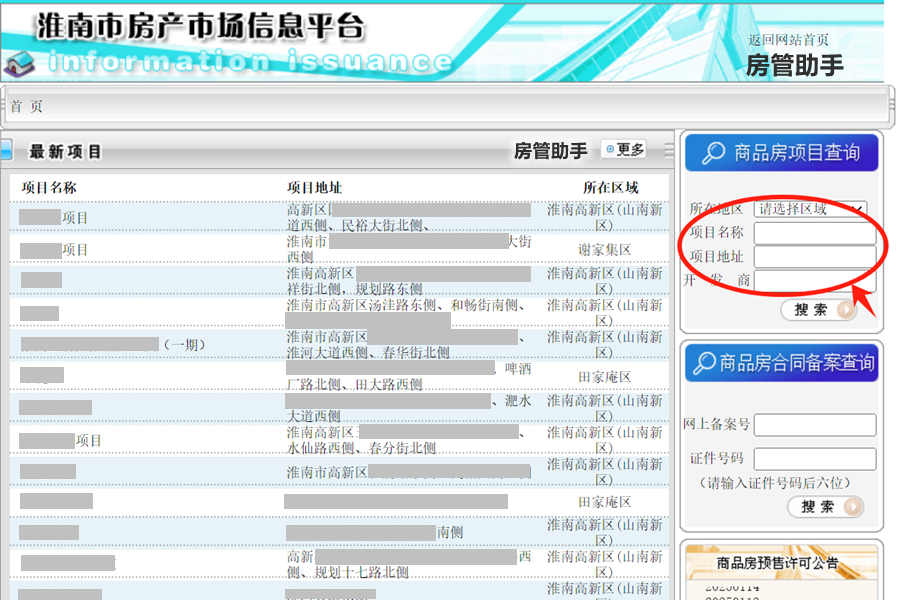The width and height of the screenshot is (900, 600).
Task: Focus the 项目地址 input field
Action: click(x=815, y=257)
